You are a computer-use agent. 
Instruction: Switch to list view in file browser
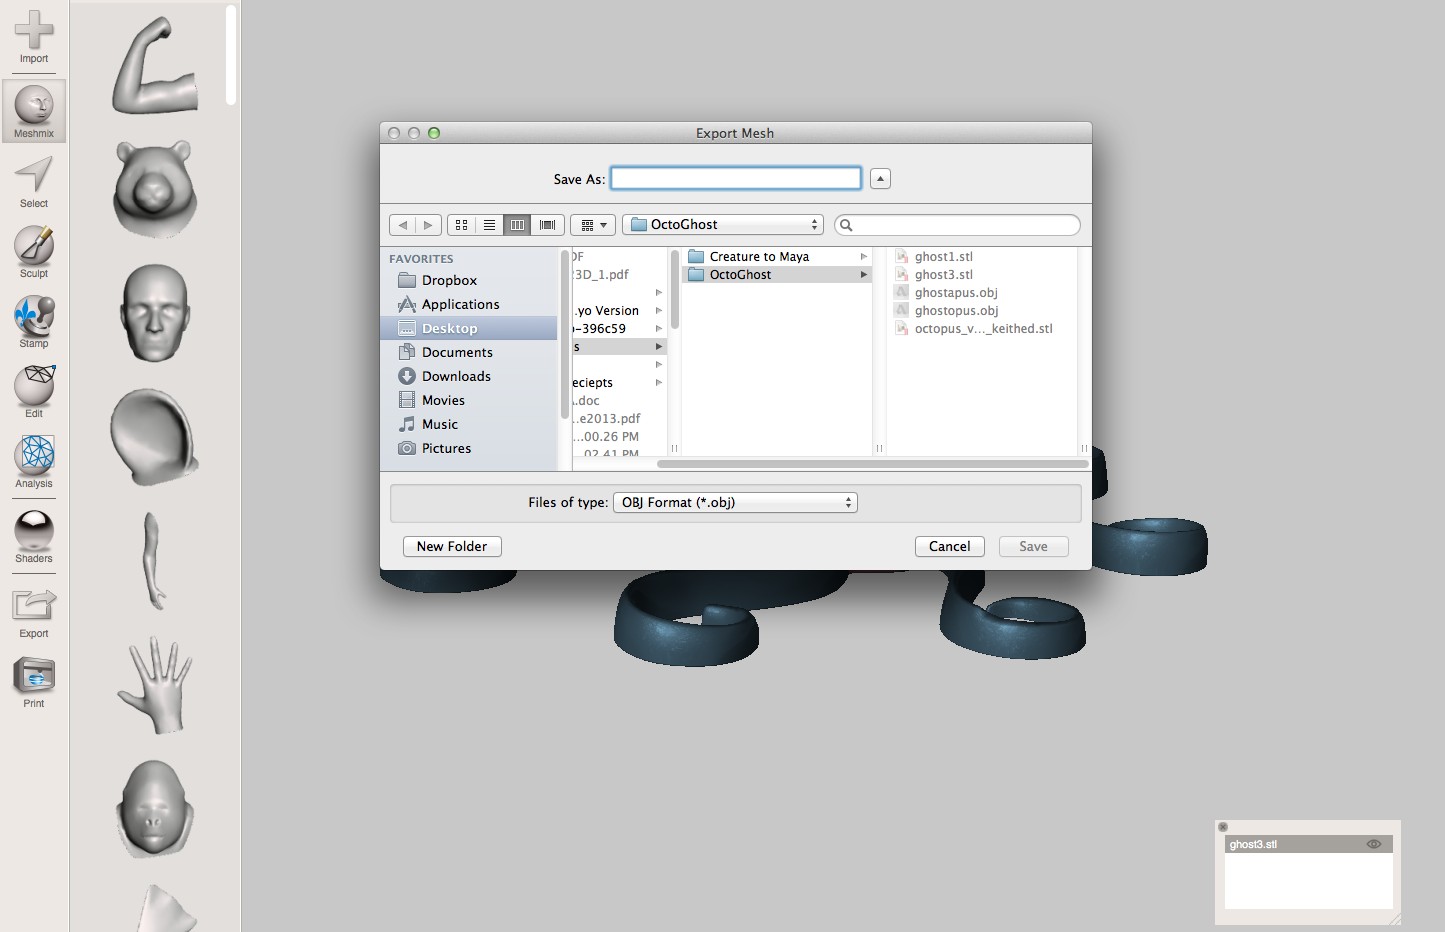tap(489, 224)
